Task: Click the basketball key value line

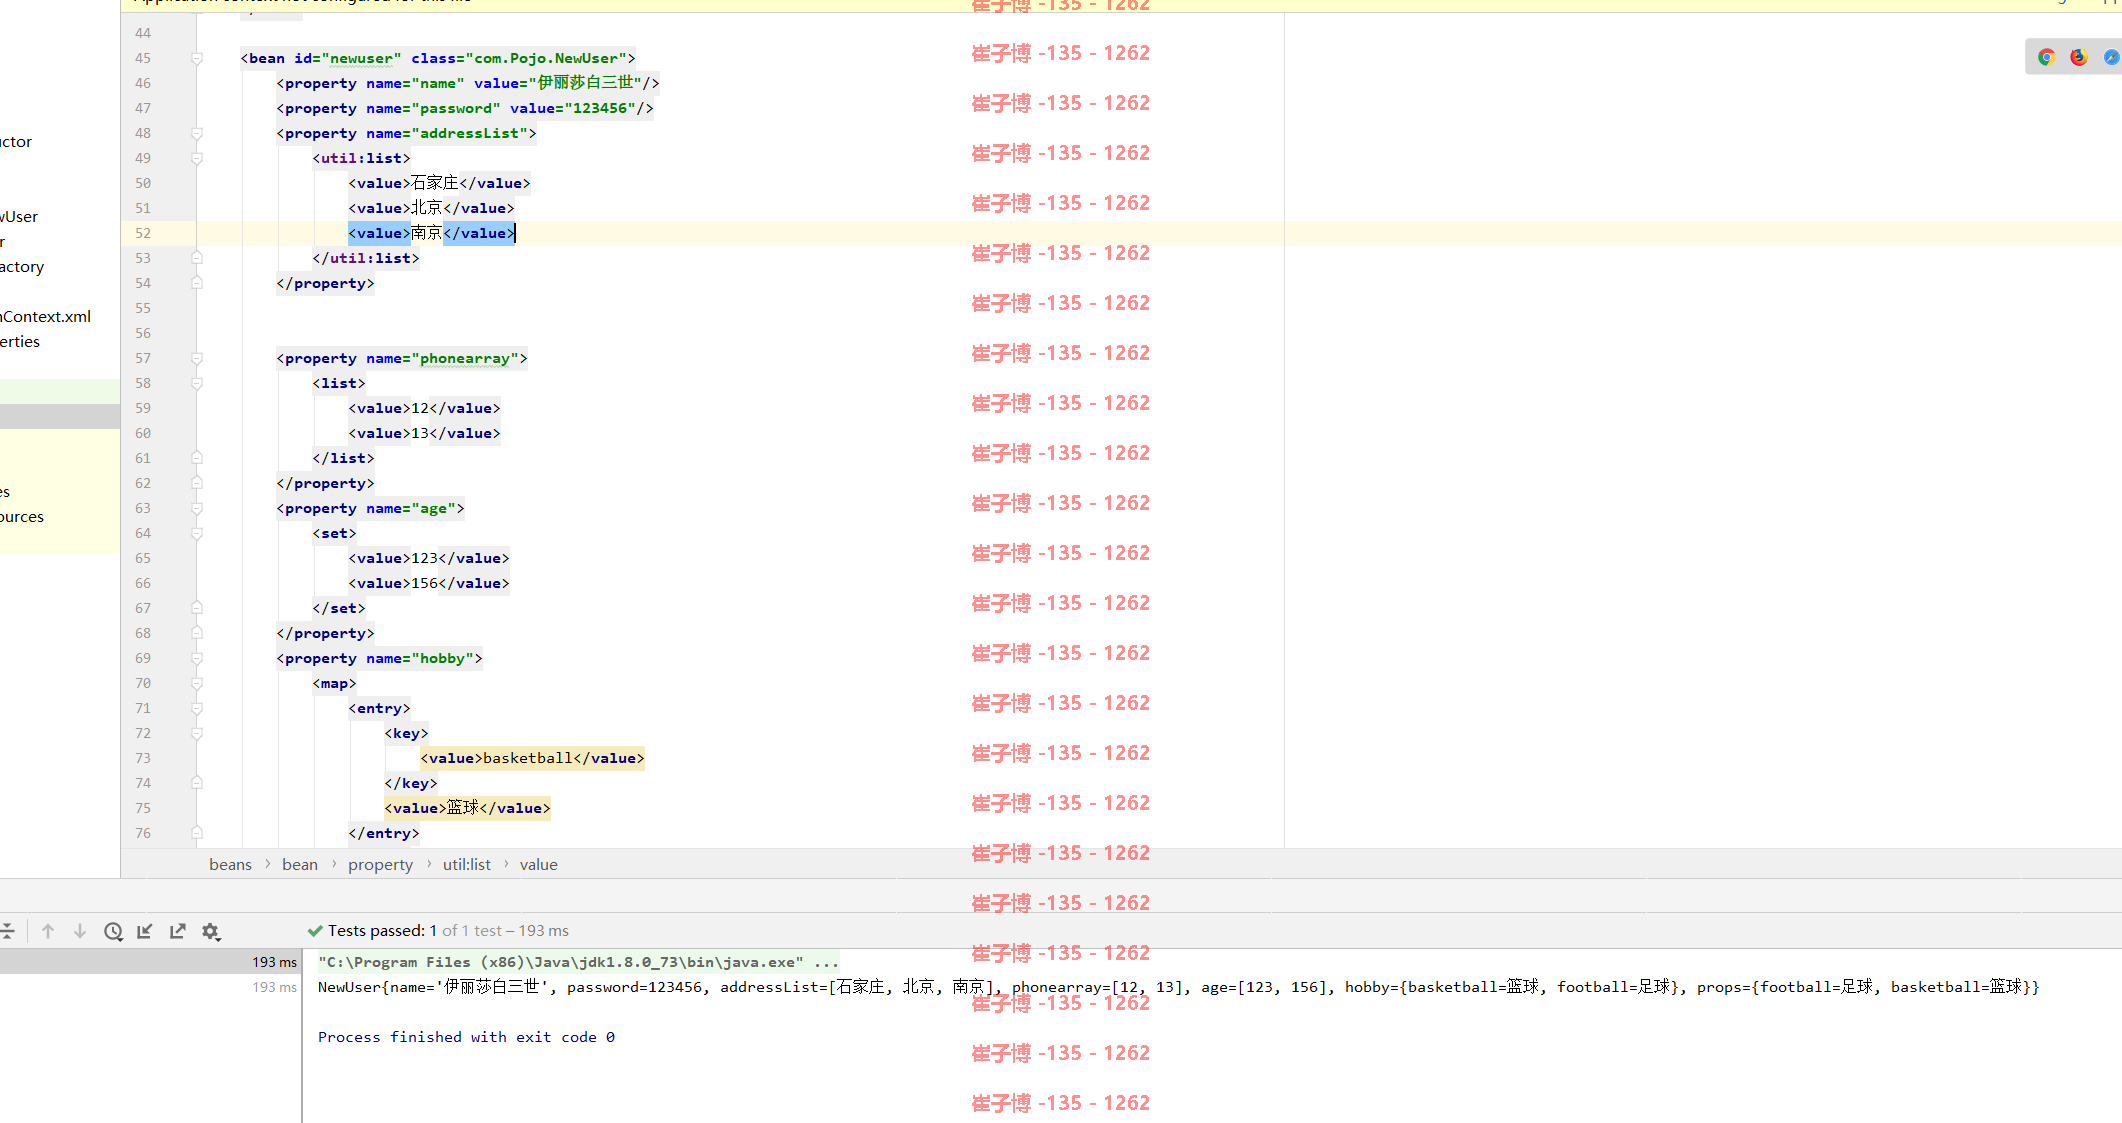Action: [532, 758]
